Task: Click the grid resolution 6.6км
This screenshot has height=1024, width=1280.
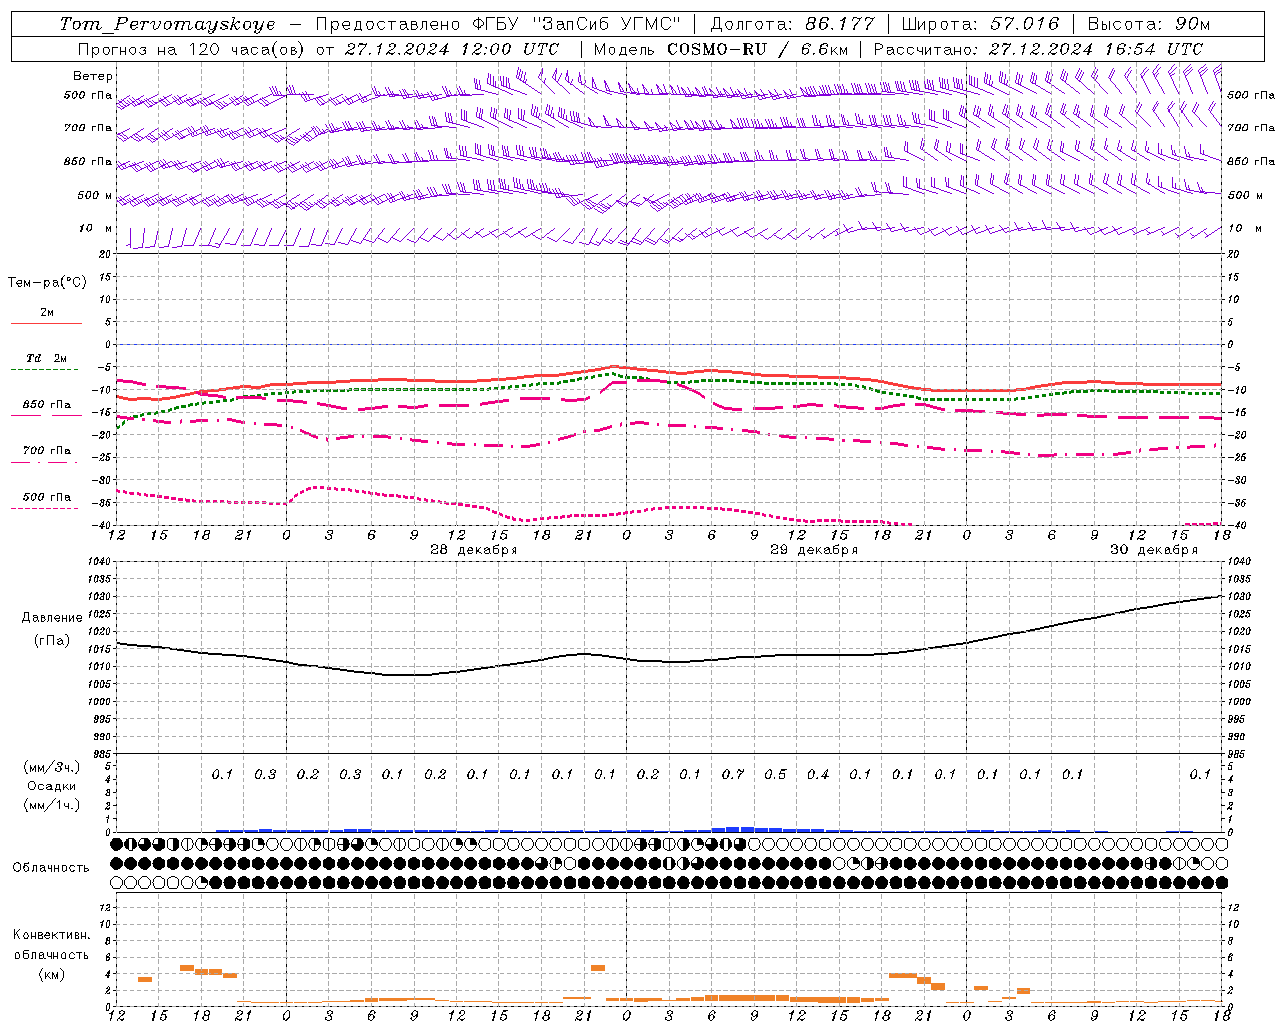Action: coord(824,49)
